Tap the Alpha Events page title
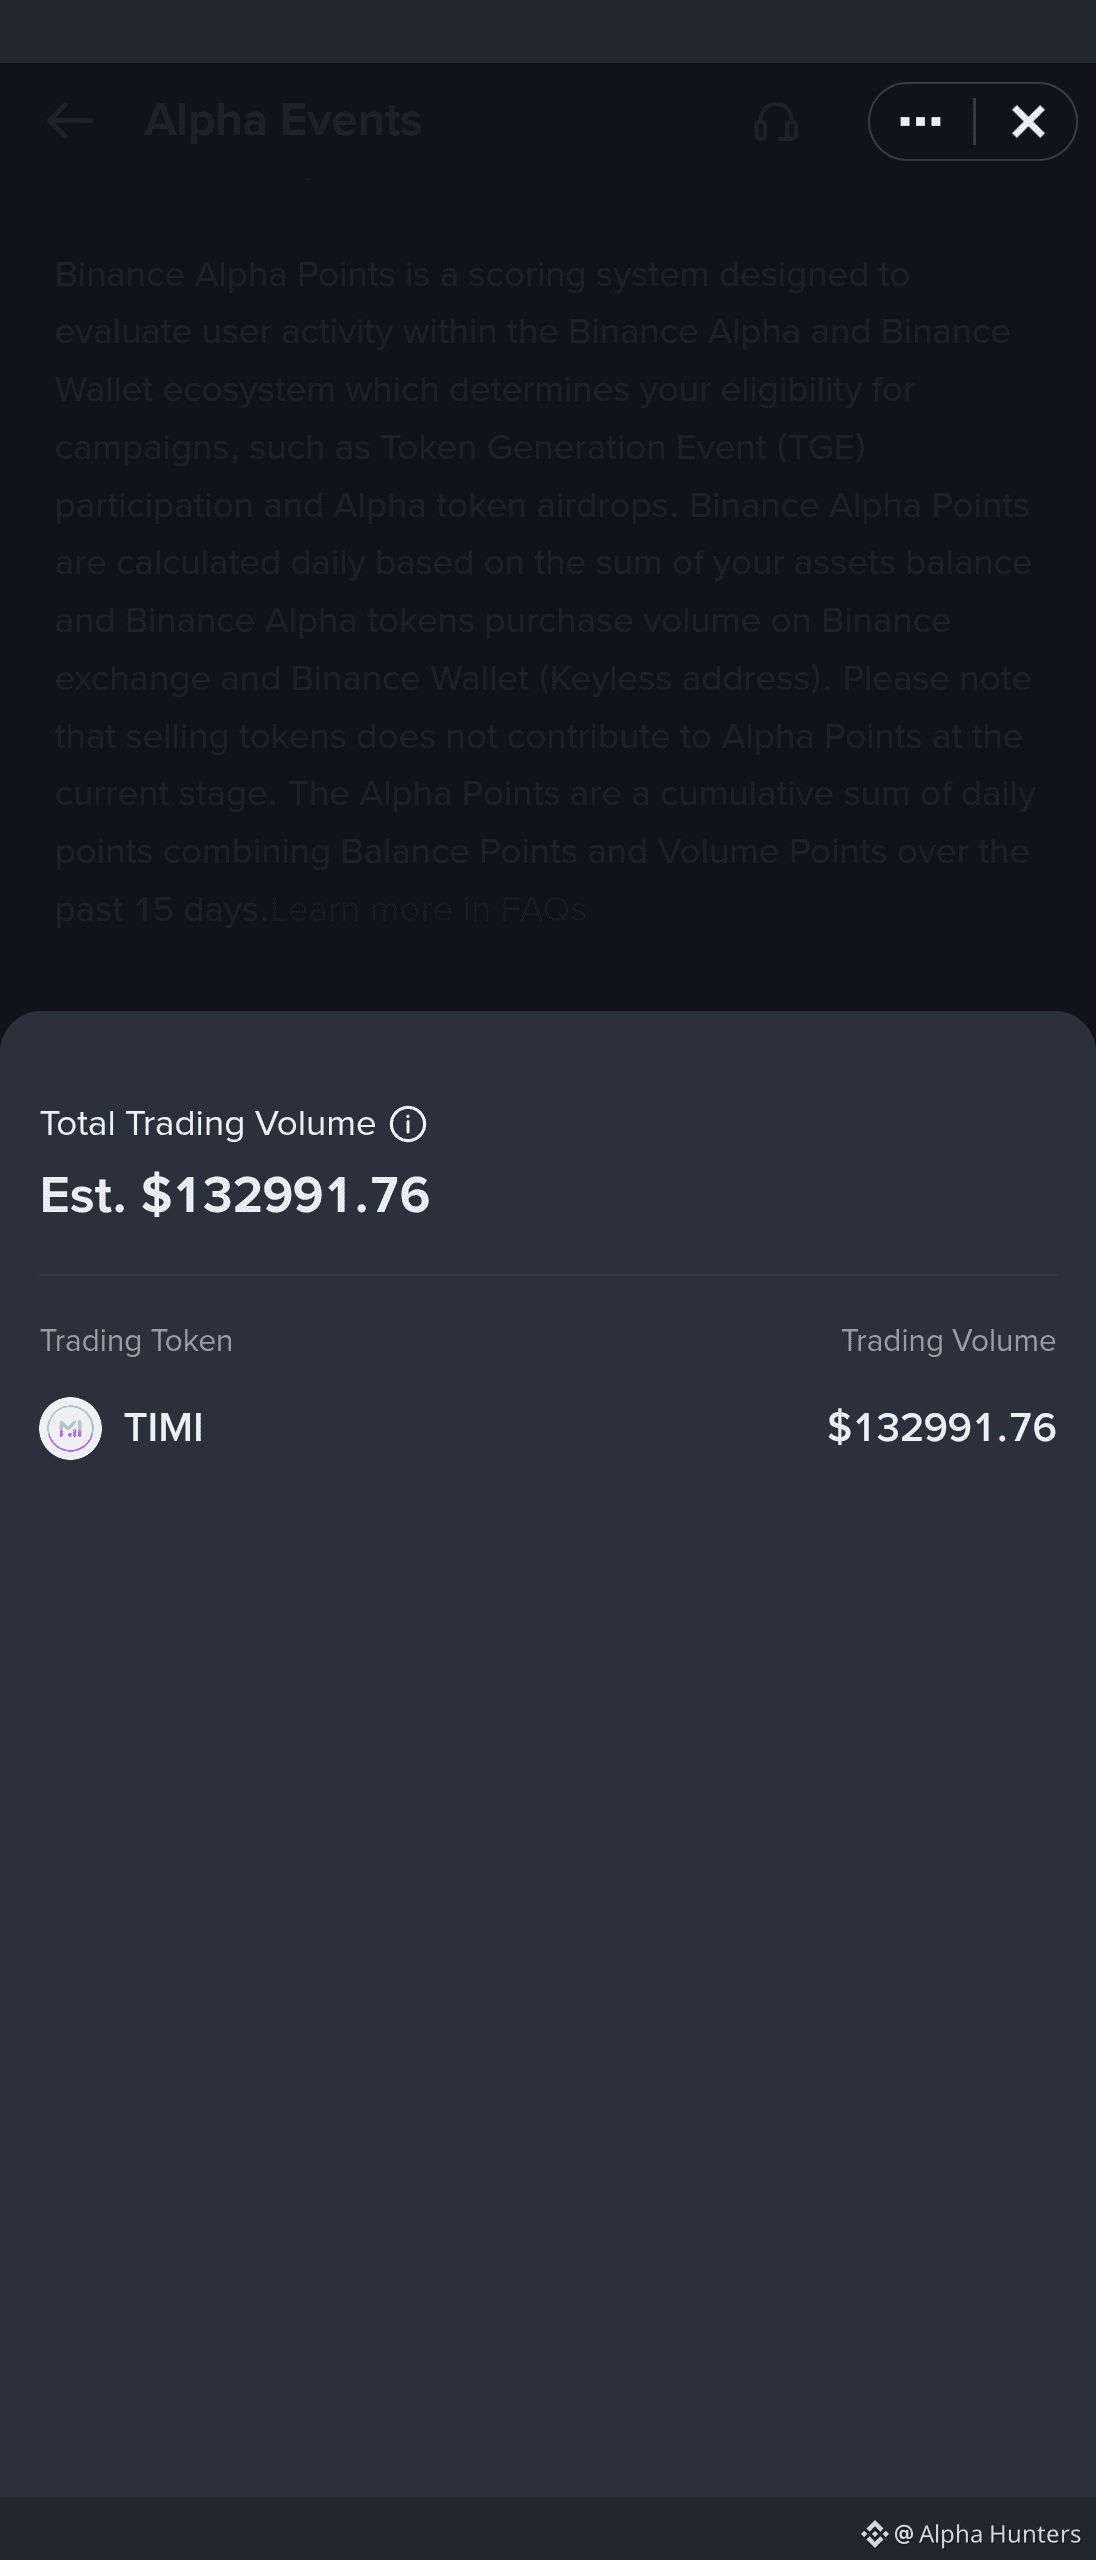Viewport: 1096px width, 2560px height. coord(283,121)
